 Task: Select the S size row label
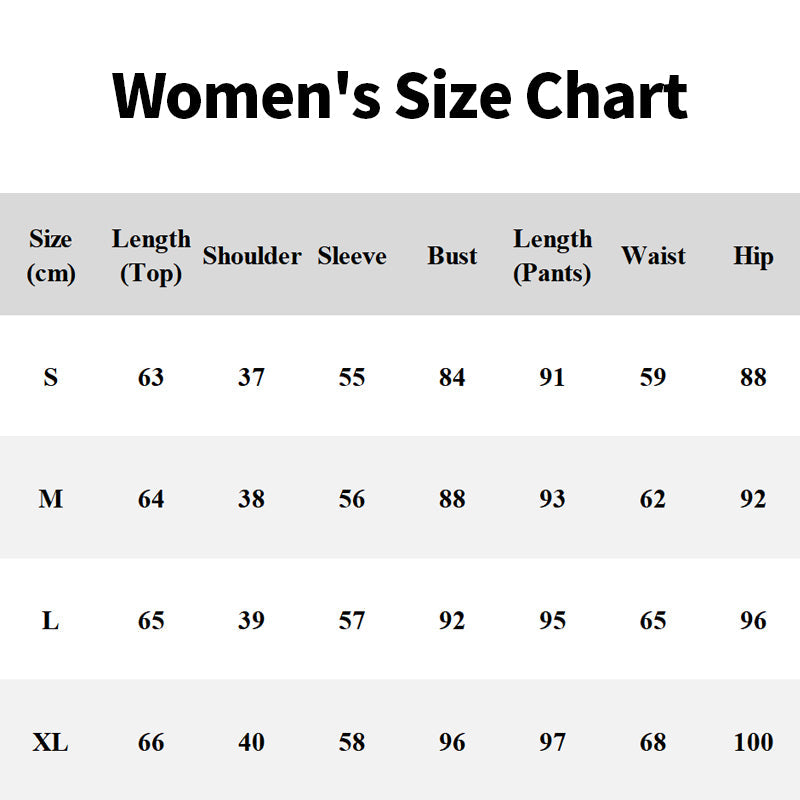pos(51,378)
